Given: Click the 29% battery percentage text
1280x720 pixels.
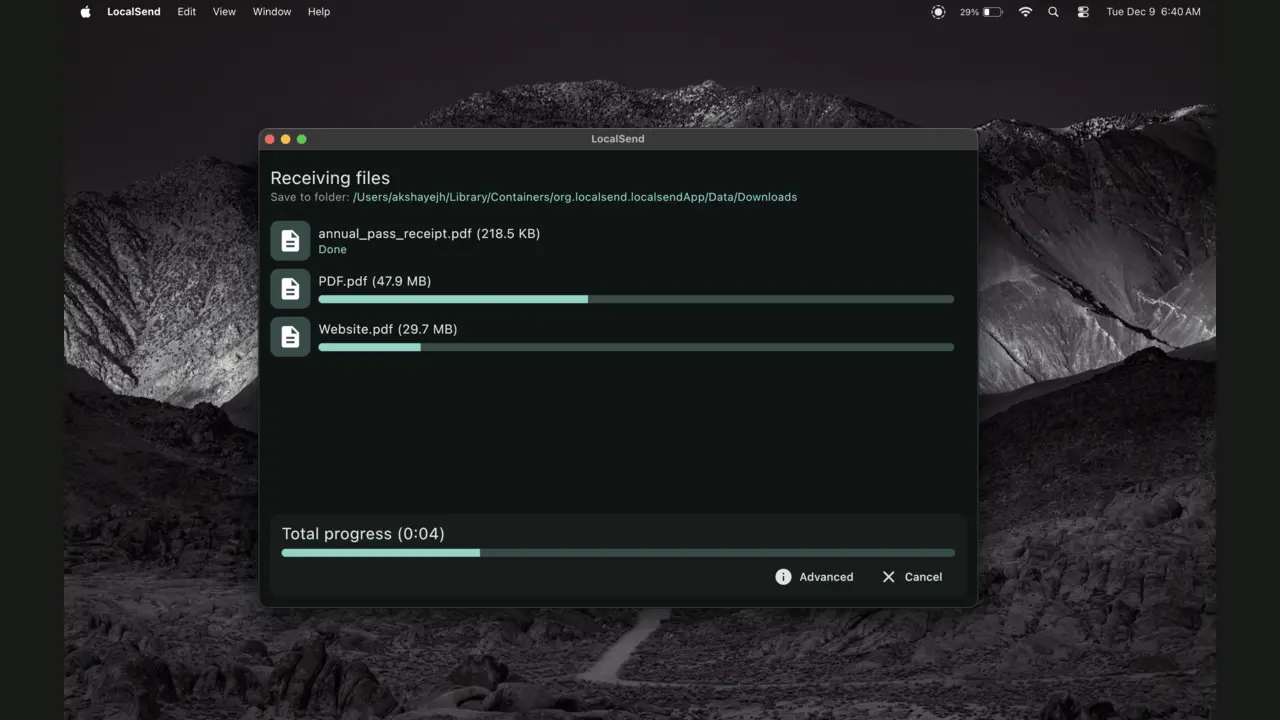Looking at the screenshot, I should click(x=969, y=12).
